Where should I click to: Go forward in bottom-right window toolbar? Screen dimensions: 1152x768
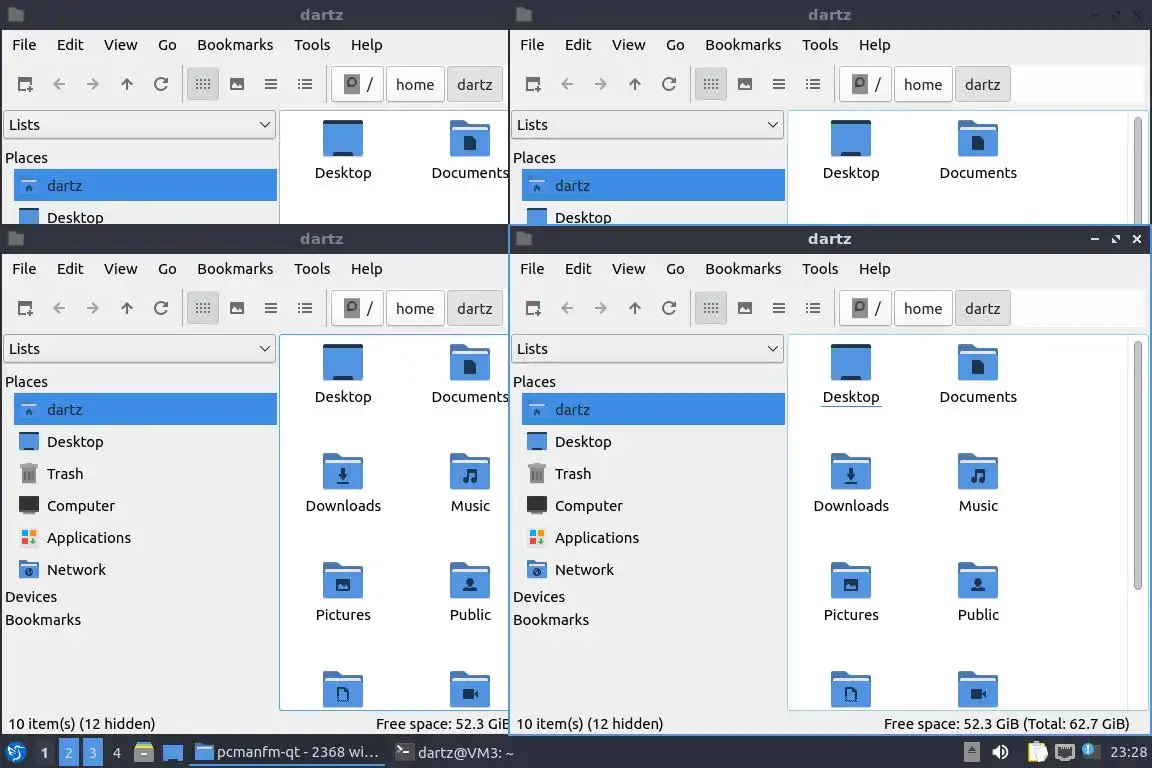pos(601,308)
